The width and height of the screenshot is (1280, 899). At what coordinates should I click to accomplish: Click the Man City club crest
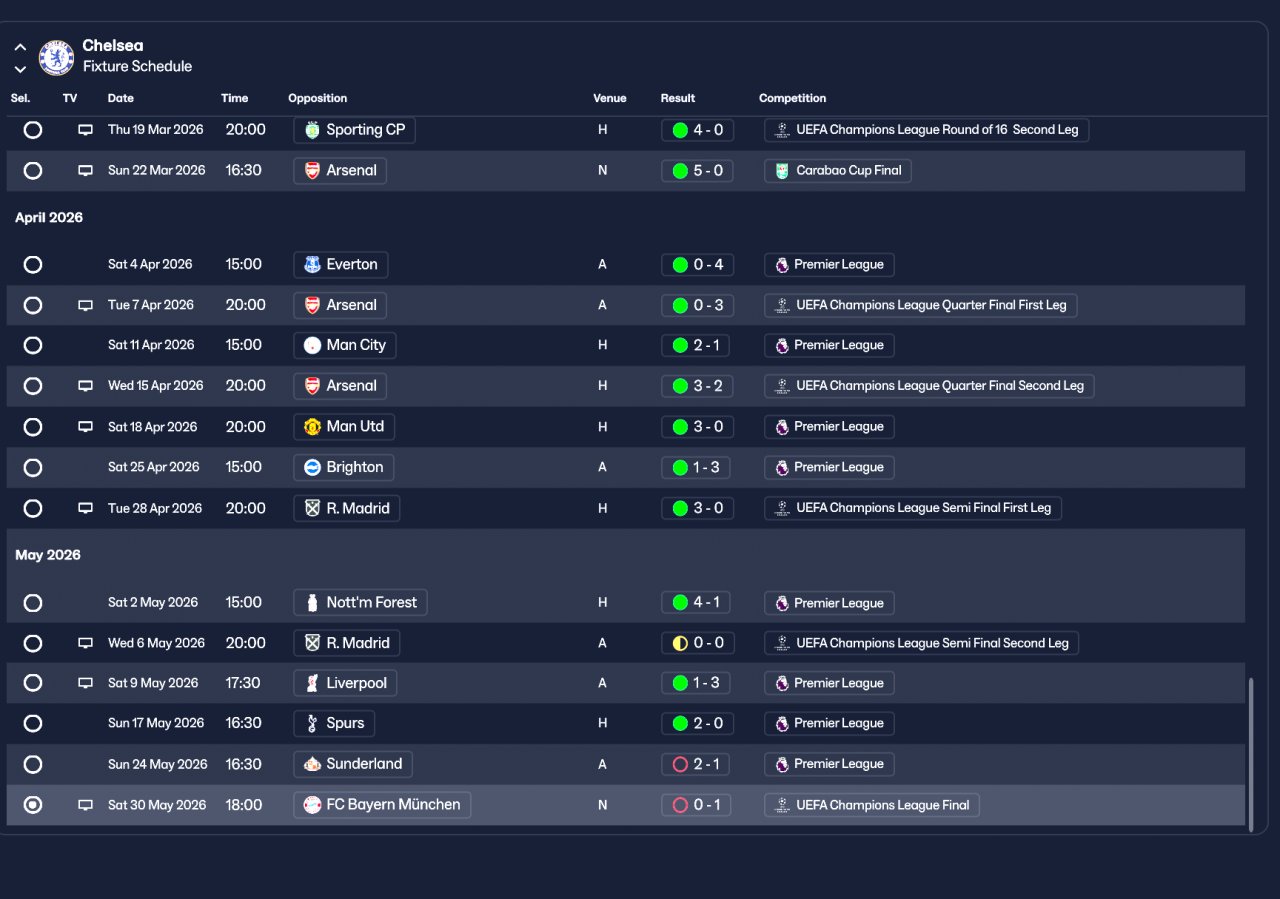pyautogui.click(x=313, y=345)
